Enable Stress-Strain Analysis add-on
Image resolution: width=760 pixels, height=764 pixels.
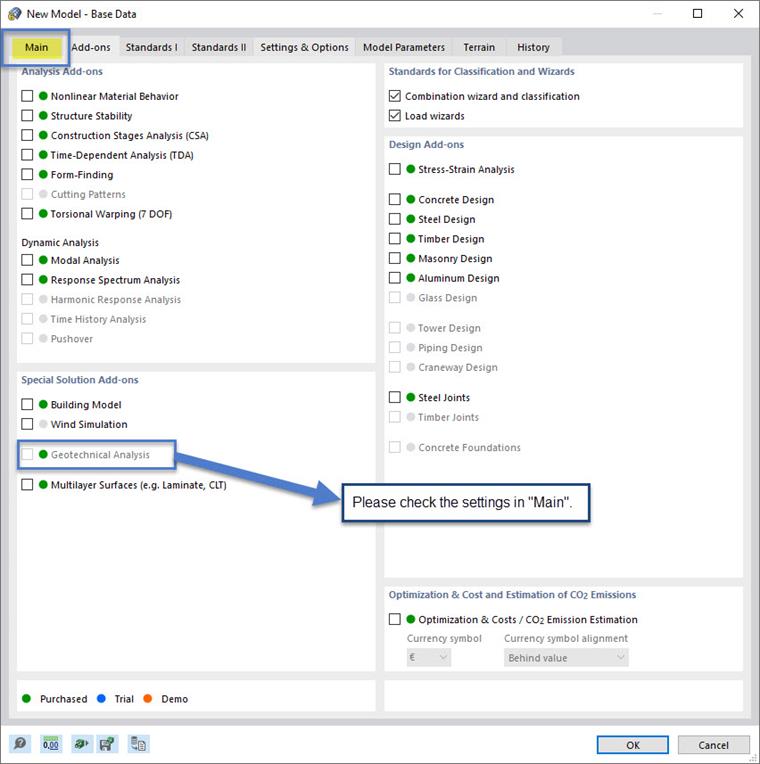point(395,169)
